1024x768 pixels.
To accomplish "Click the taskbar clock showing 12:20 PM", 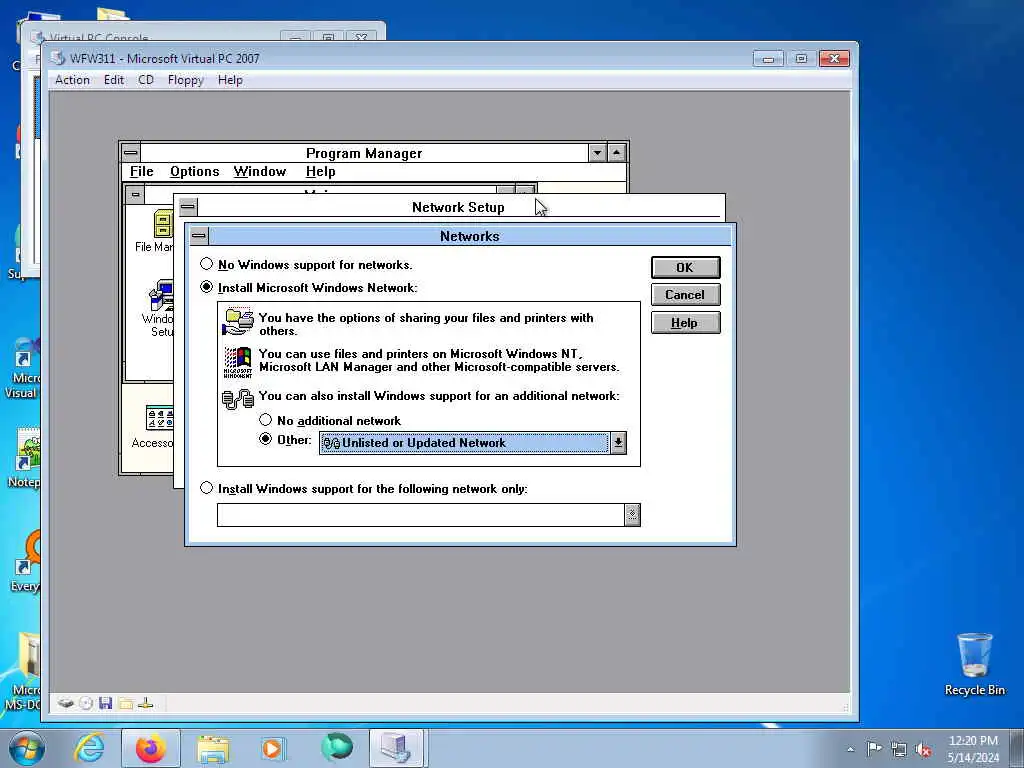I will [x=973, y=749].
